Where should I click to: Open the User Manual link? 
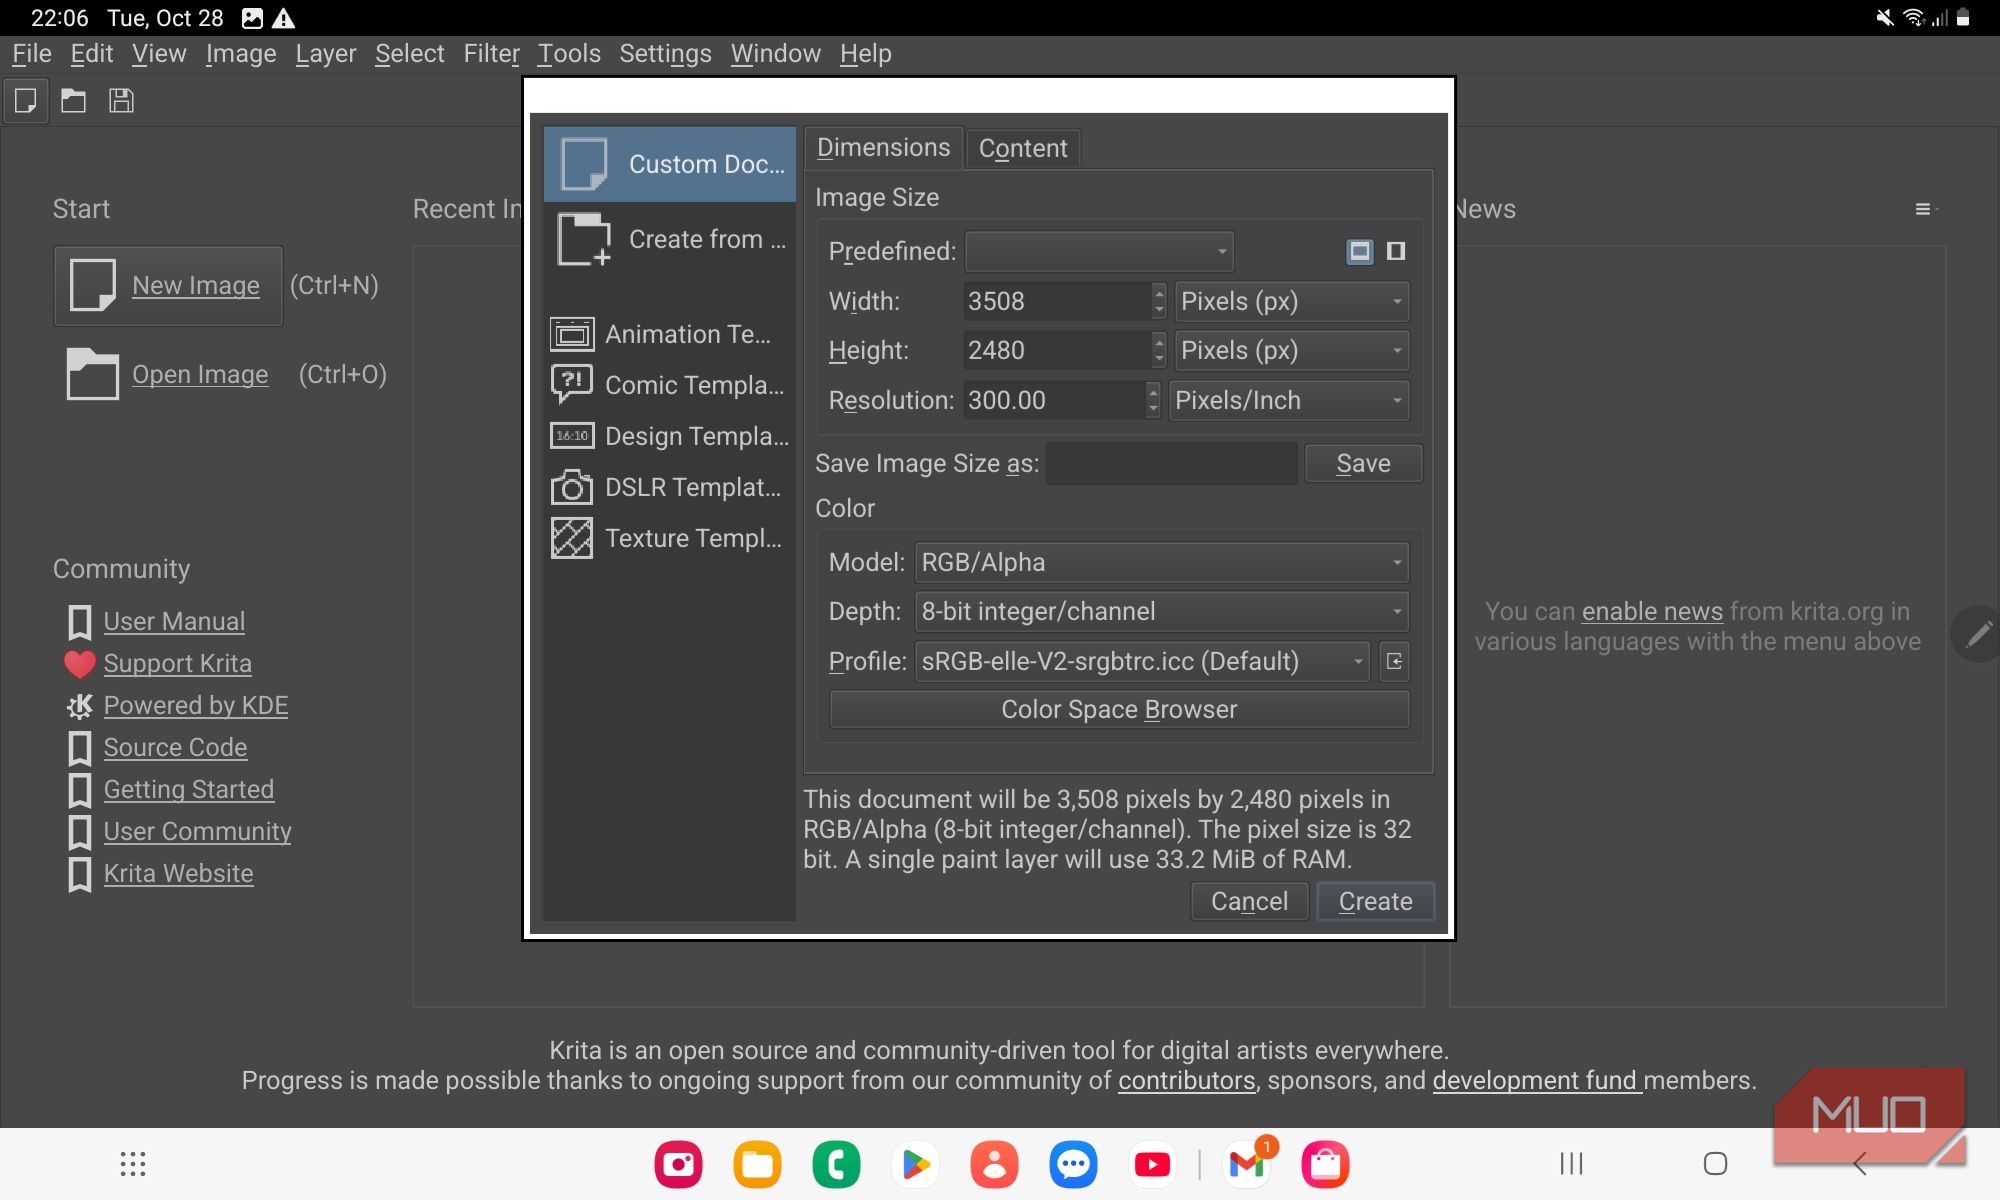click(x=174, y=621)
